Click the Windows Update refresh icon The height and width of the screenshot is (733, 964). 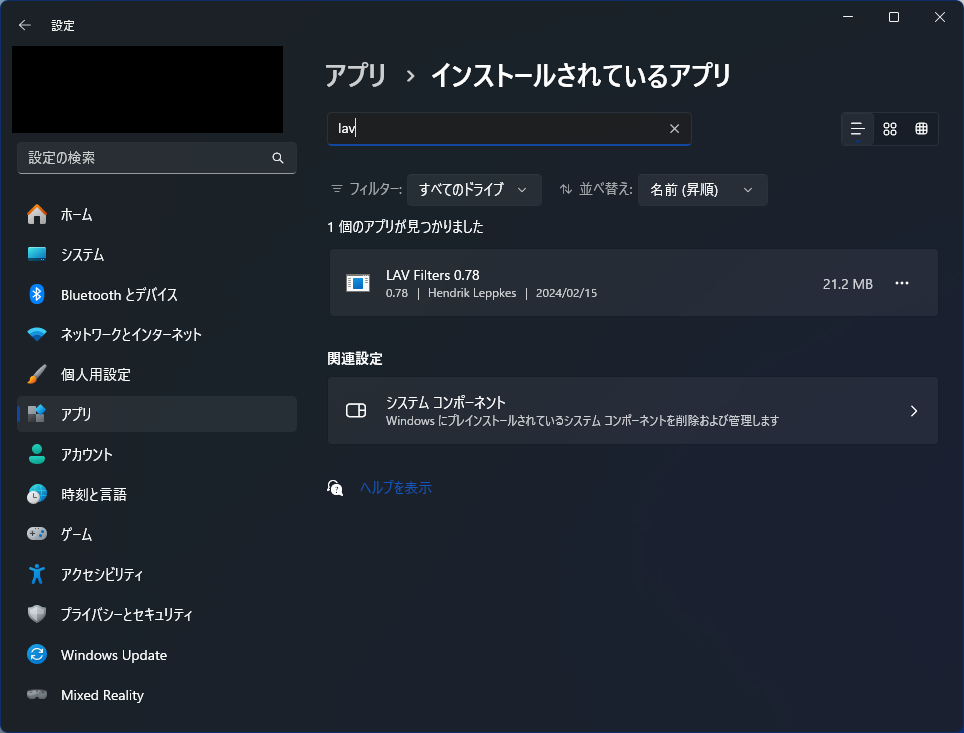pyautogui.click(x=37, y=654)
